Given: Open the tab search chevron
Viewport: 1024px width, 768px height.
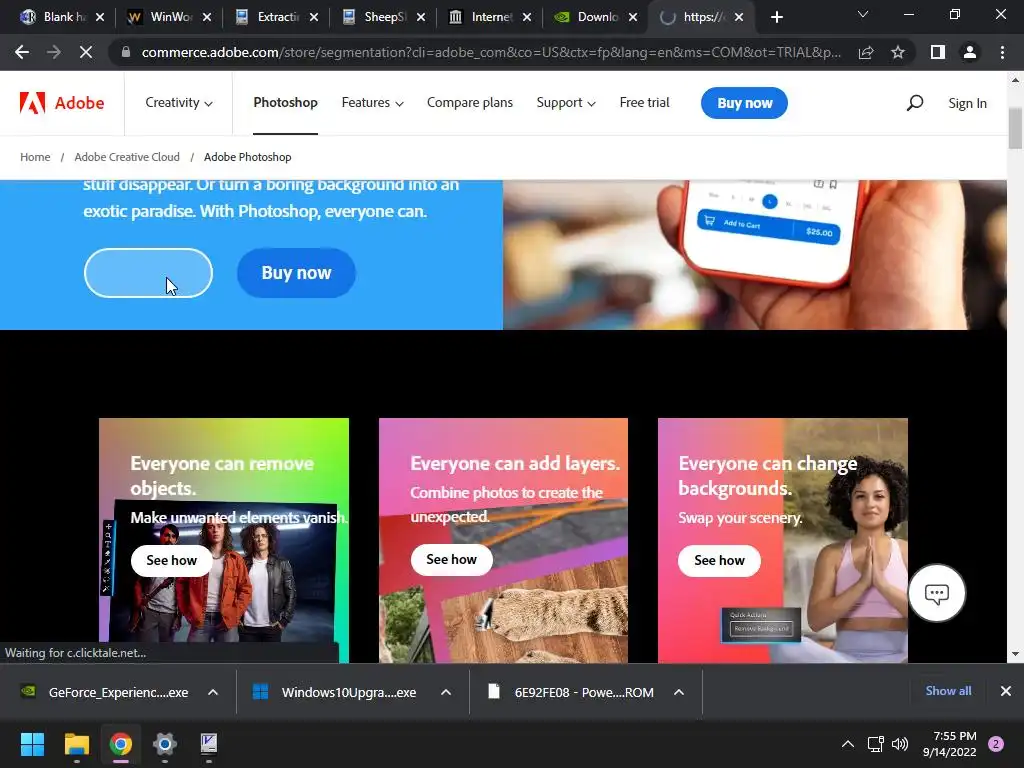Looking at the screenshot, I should [863, 14].
